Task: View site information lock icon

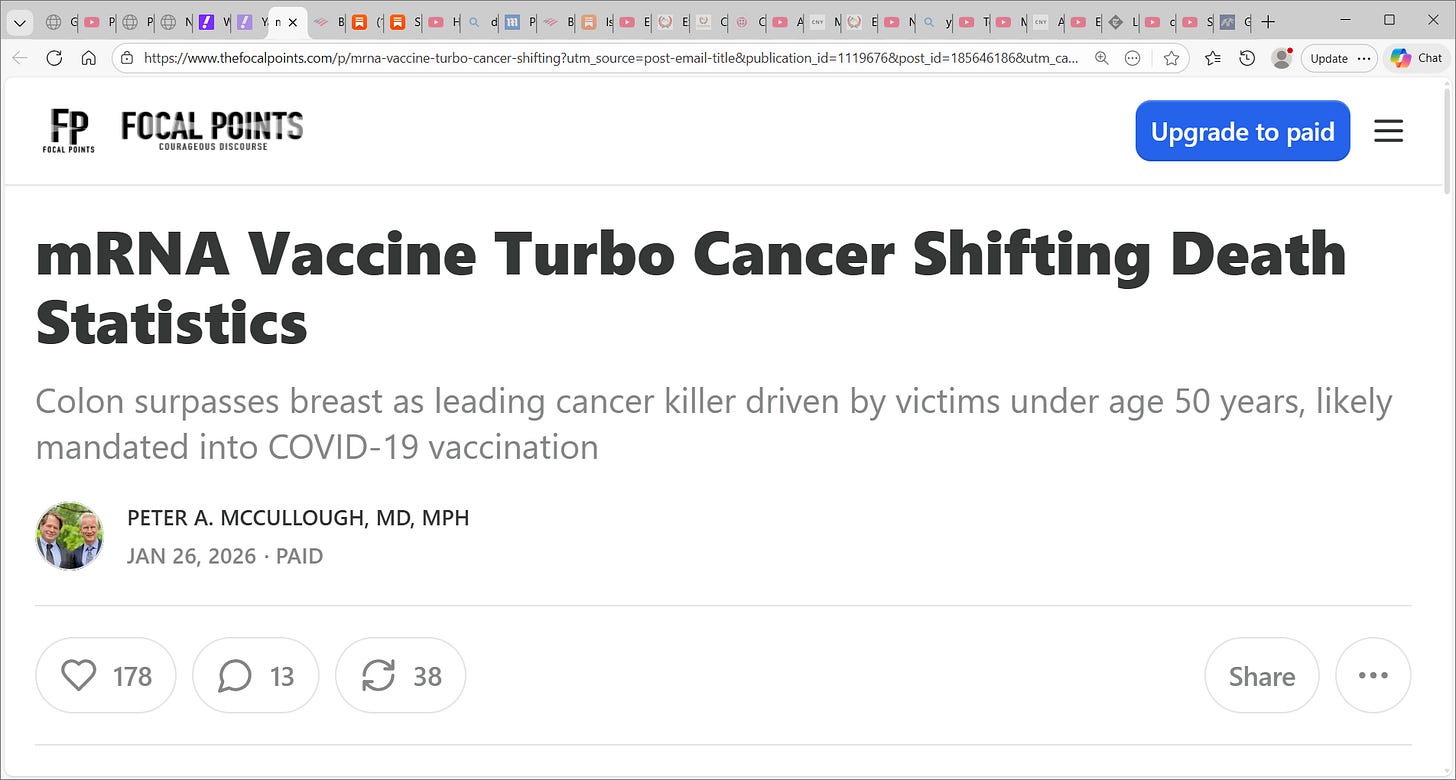Action: click(x=127, y=58)
